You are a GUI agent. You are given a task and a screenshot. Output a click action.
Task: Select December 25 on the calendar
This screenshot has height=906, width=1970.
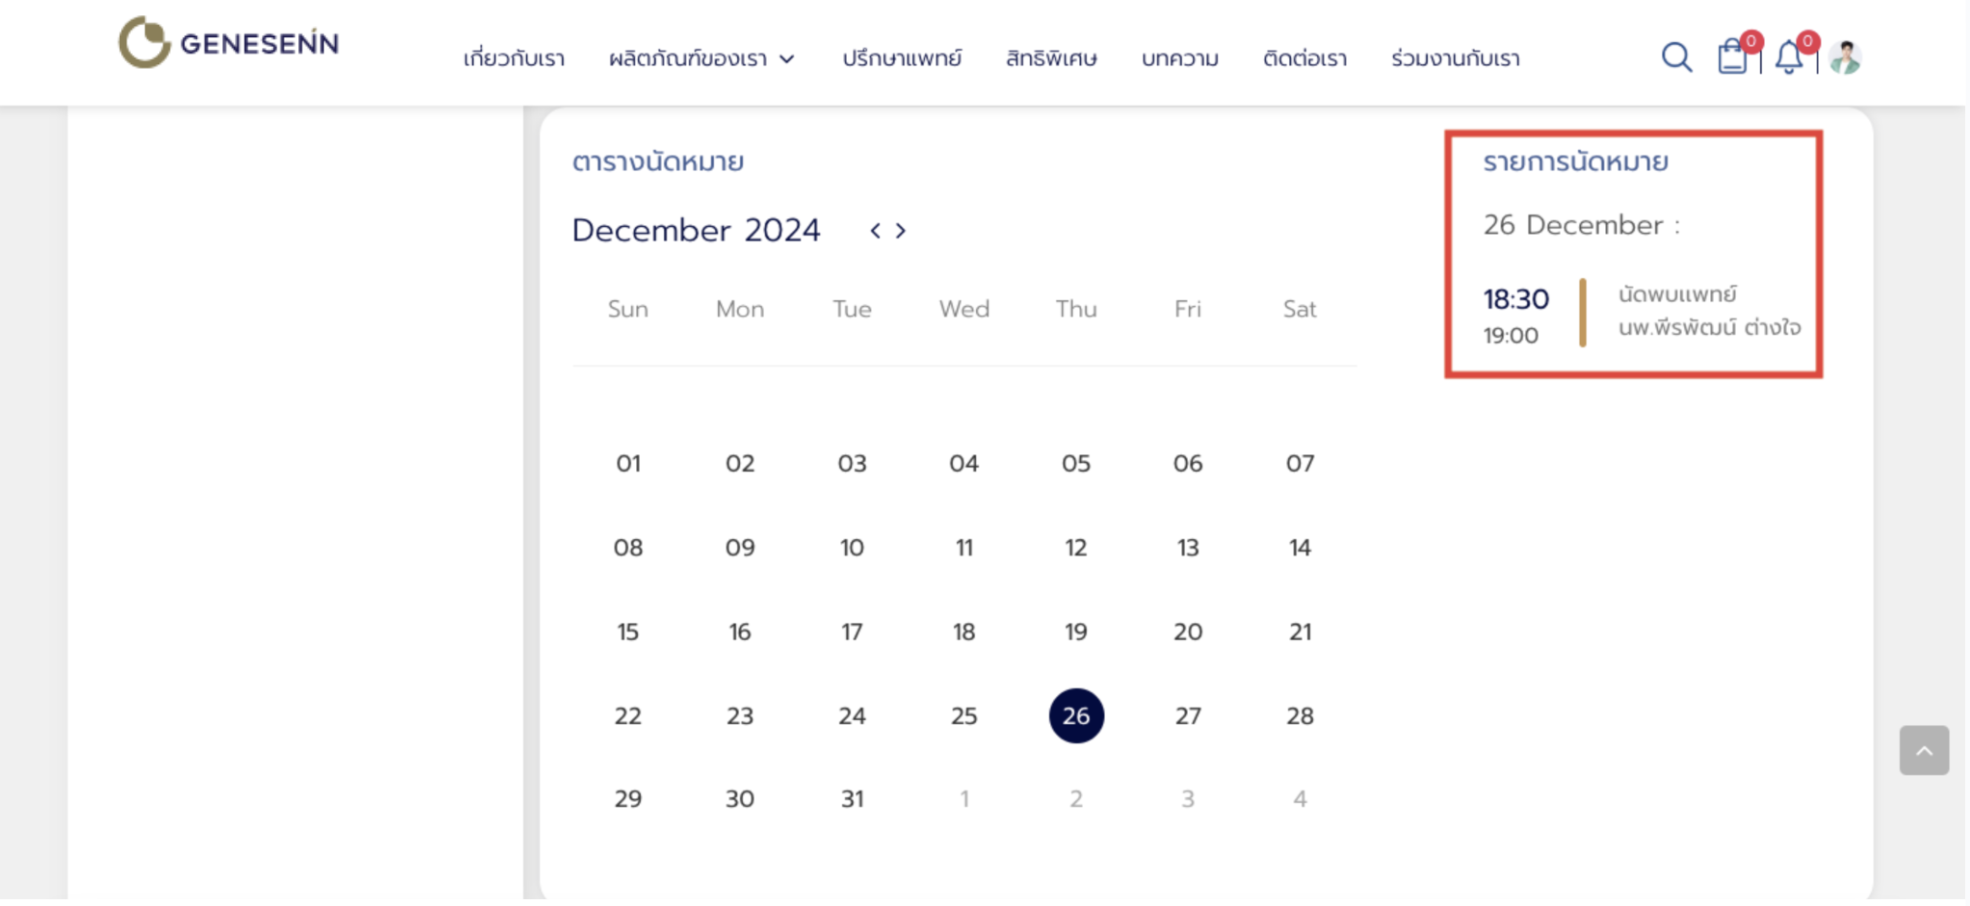click(x=964, y=716)
